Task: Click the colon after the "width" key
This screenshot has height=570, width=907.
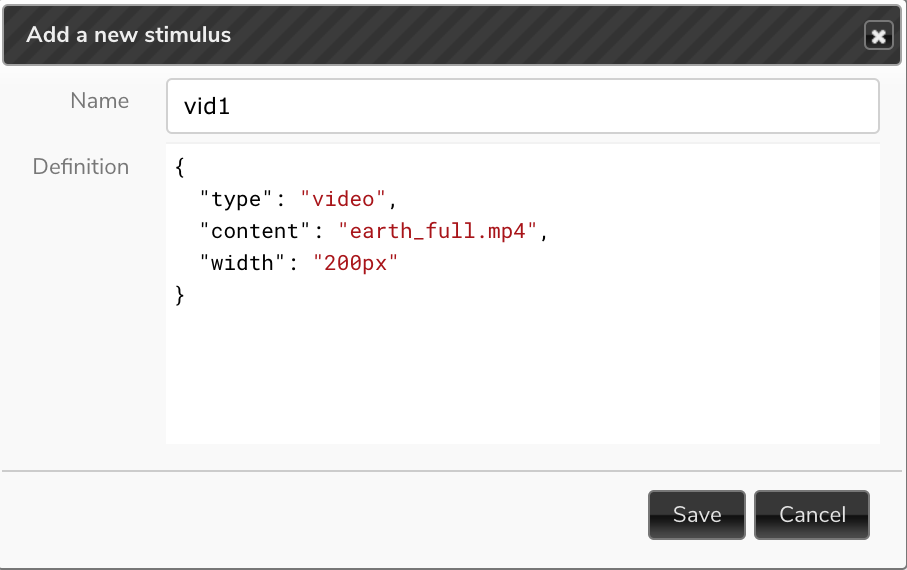Action: pyautogui.click(x=293, y=263)
